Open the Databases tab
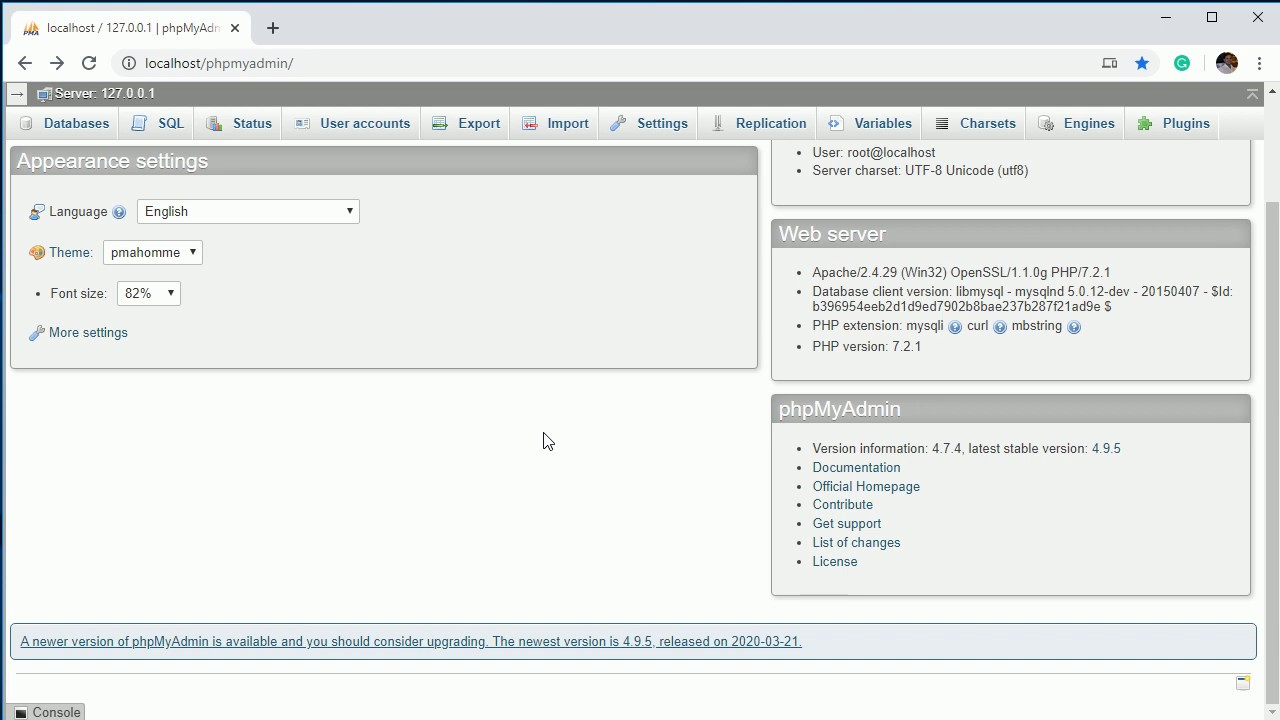1280x720 pixels. pyautogui.click(x=65, y=123)
